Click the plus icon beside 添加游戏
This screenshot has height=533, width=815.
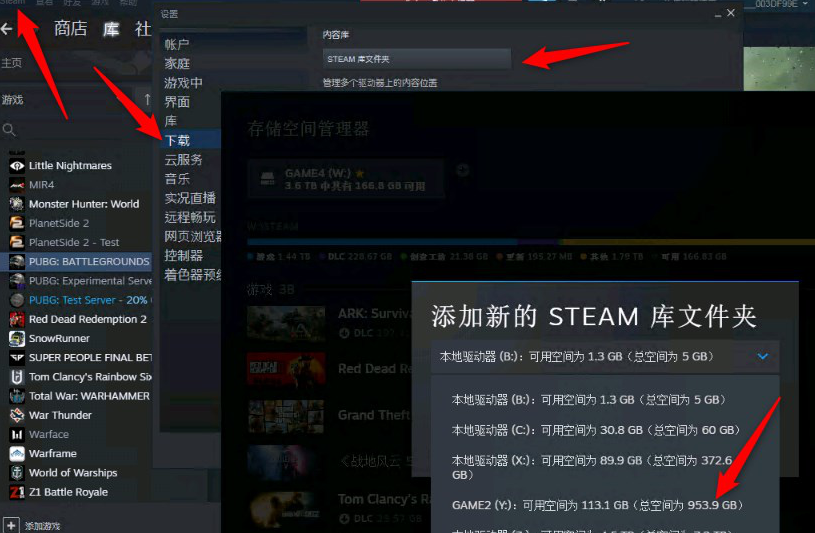pos(11,525)
